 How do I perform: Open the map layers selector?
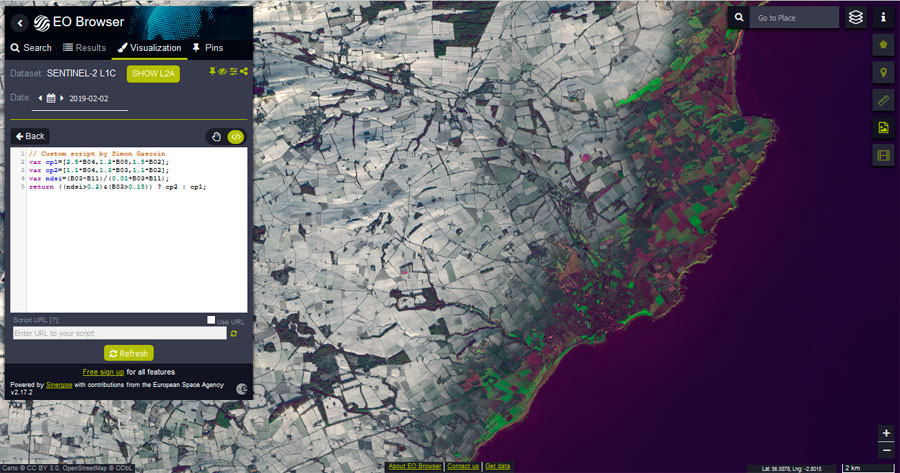856,18
